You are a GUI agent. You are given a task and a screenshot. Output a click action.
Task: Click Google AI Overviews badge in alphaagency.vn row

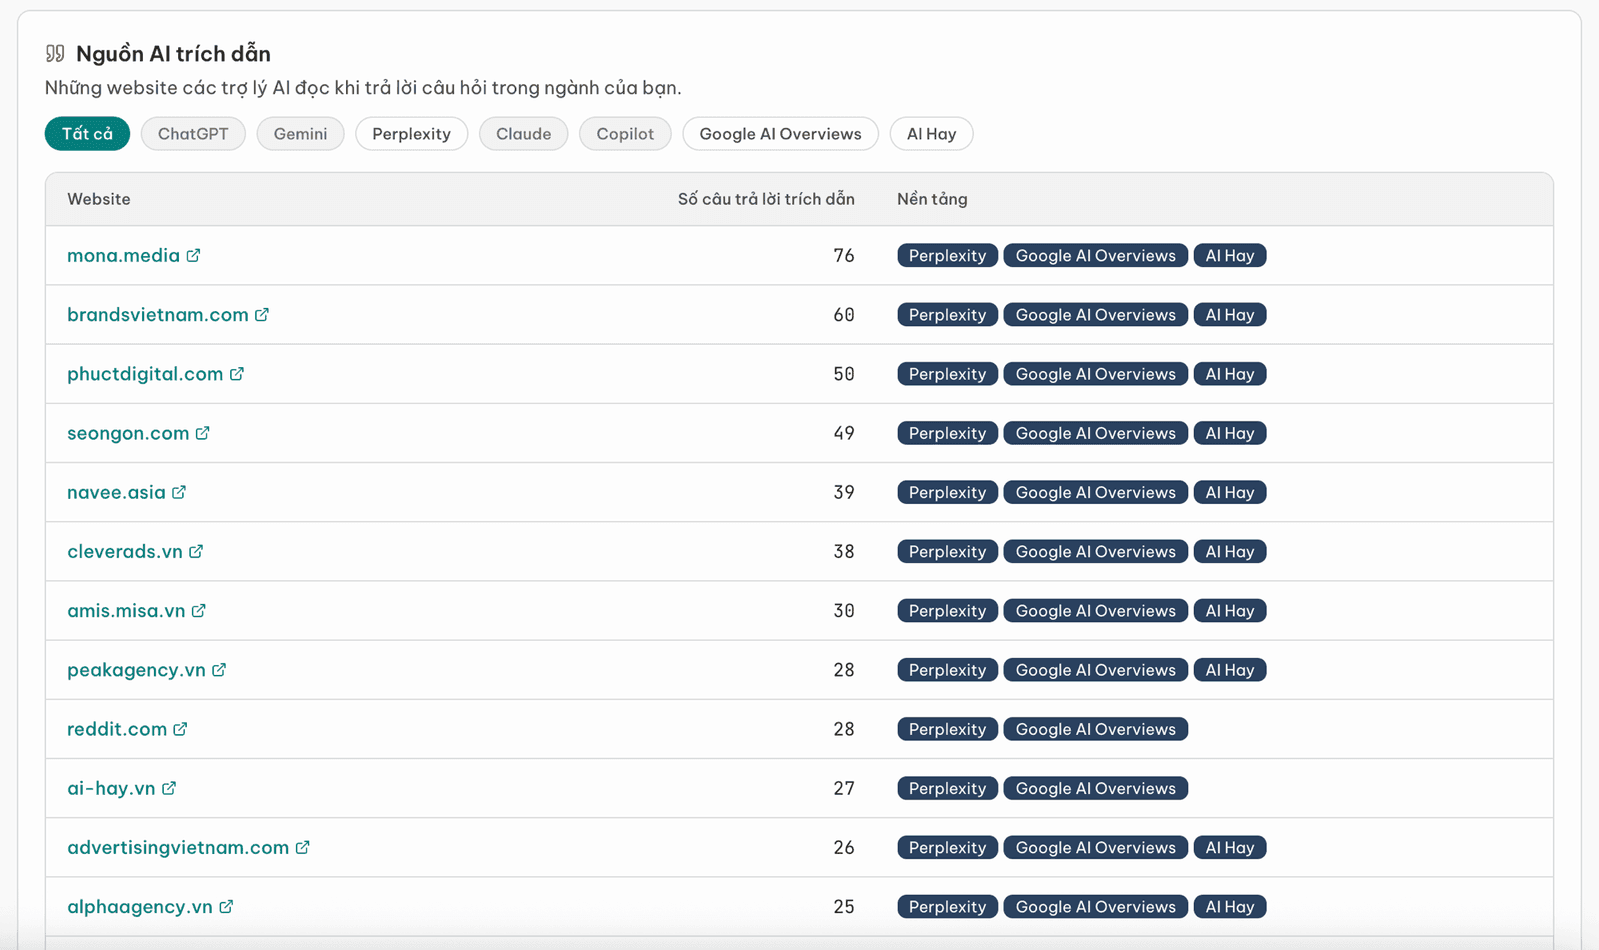click(1095, 906)
